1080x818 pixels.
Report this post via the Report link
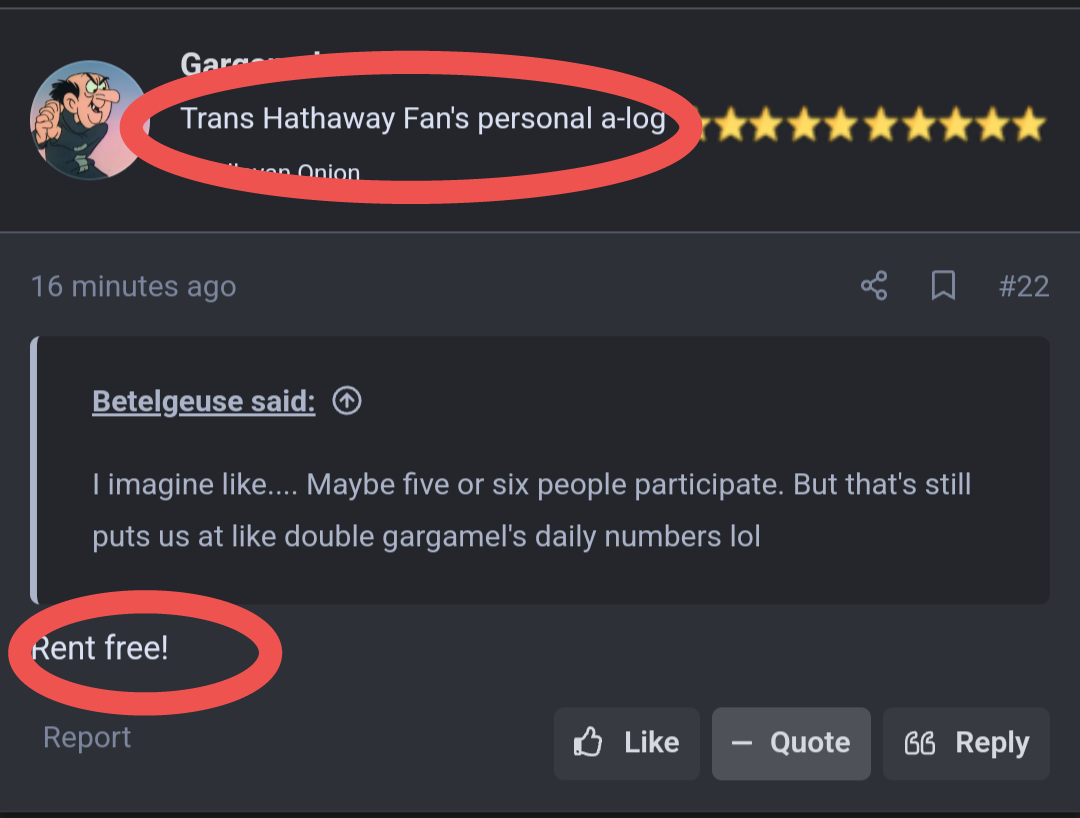pyautogui.click(x=87, y=738)
